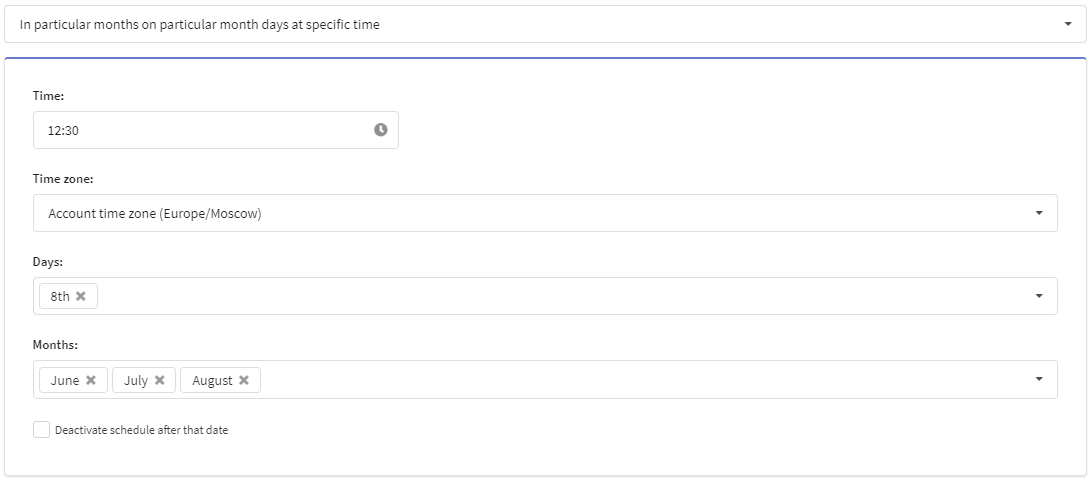Open the clock time picker icon
This screenshot has width=1091, height=483.
pyautogui.click(x=380, y=129)
